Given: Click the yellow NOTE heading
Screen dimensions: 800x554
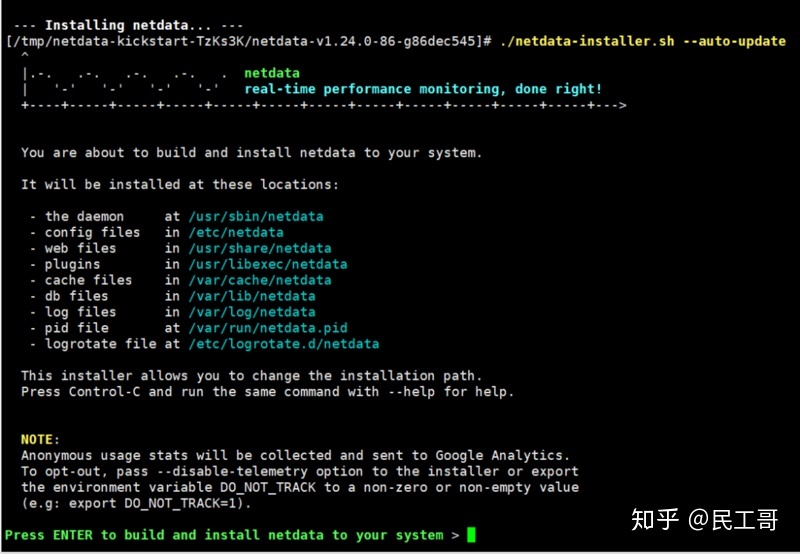Looking at the screenshot, I should 40,439.
